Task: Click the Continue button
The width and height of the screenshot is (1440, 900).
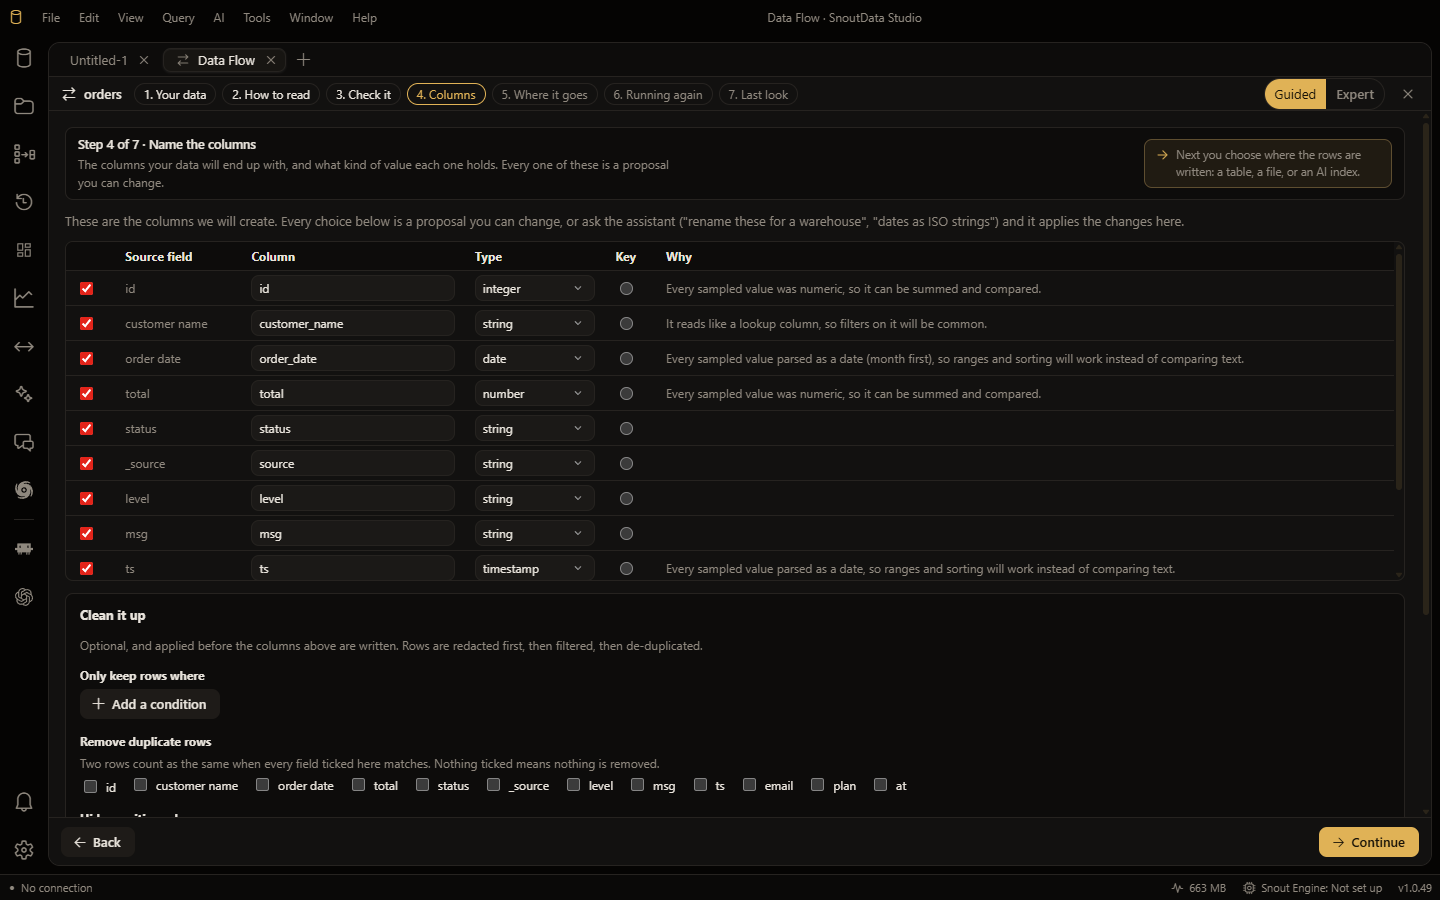Action: click(1368, 842)
